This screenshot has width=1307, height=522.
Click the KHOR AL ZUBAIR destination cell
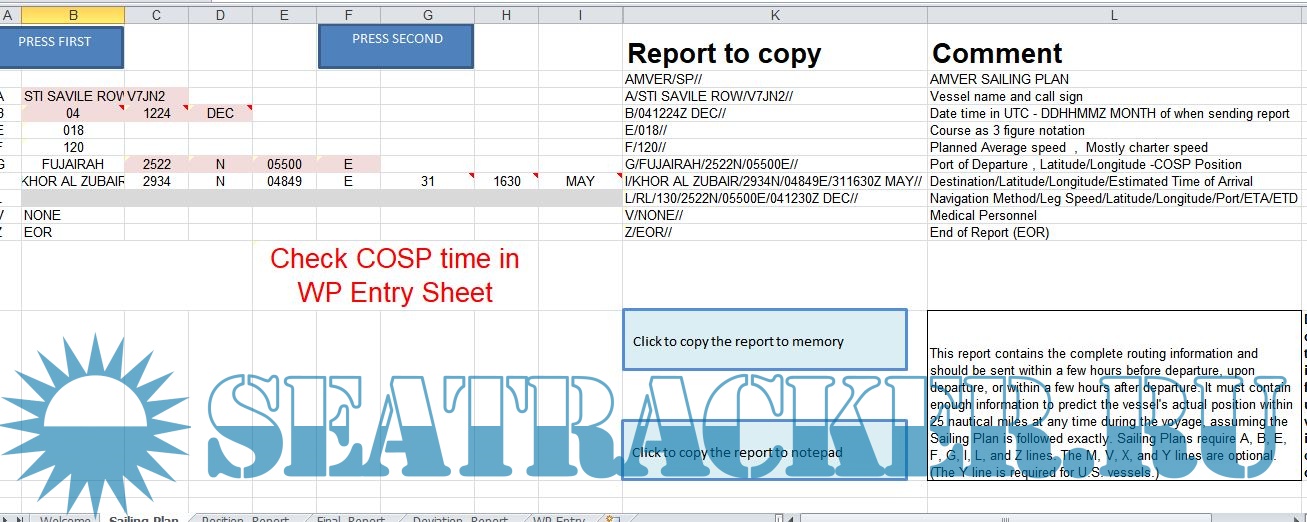pyautogui.click(x=73, y=181)
